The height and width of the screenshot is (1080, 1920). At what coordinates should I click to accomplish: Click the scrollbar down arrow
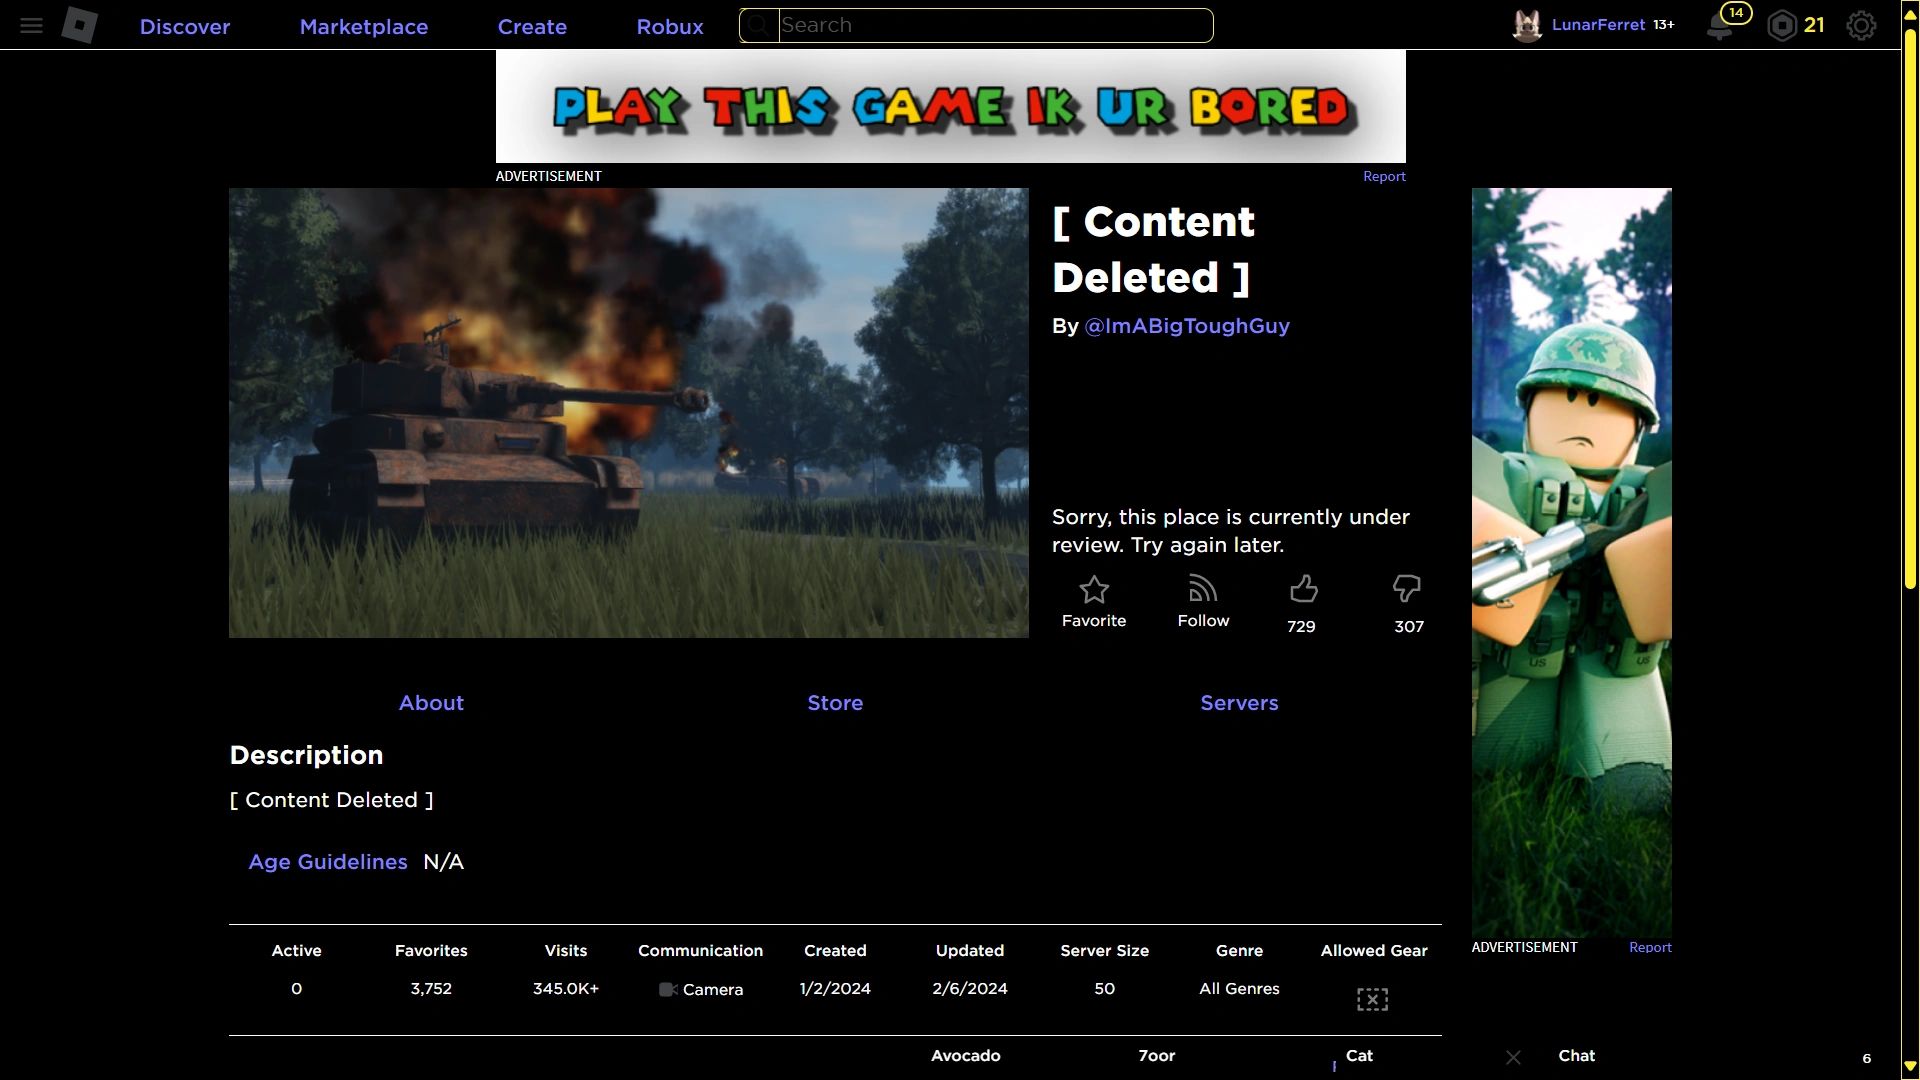(x=1910, y=1067)
